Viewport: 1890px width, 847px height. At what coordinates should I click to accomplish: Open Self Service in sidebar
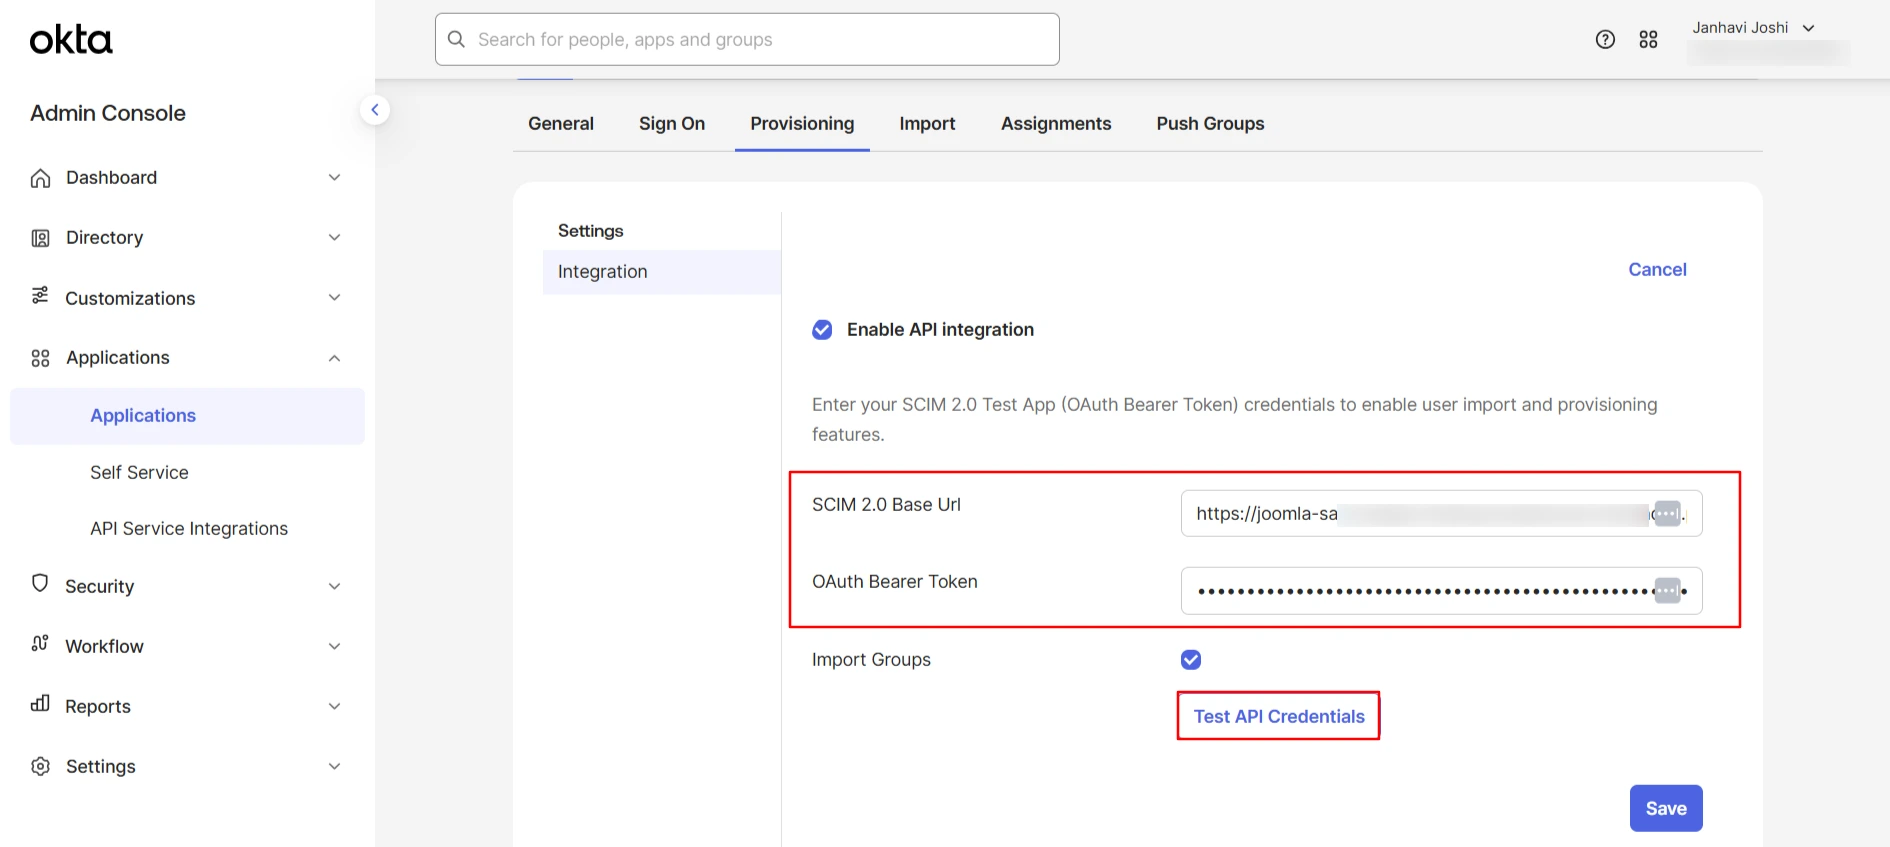(x=139, y=473)
